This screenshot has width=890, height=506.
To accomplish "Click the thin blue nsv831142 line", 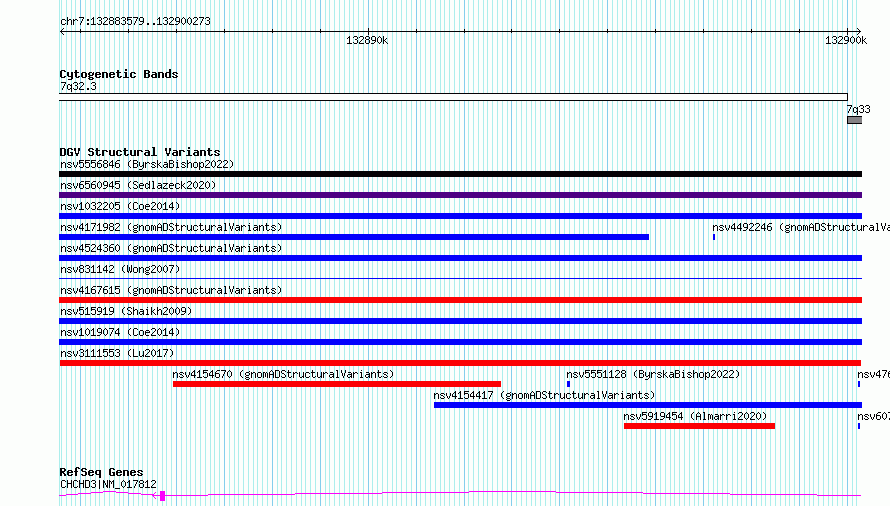I will click(x=460, y=278).
